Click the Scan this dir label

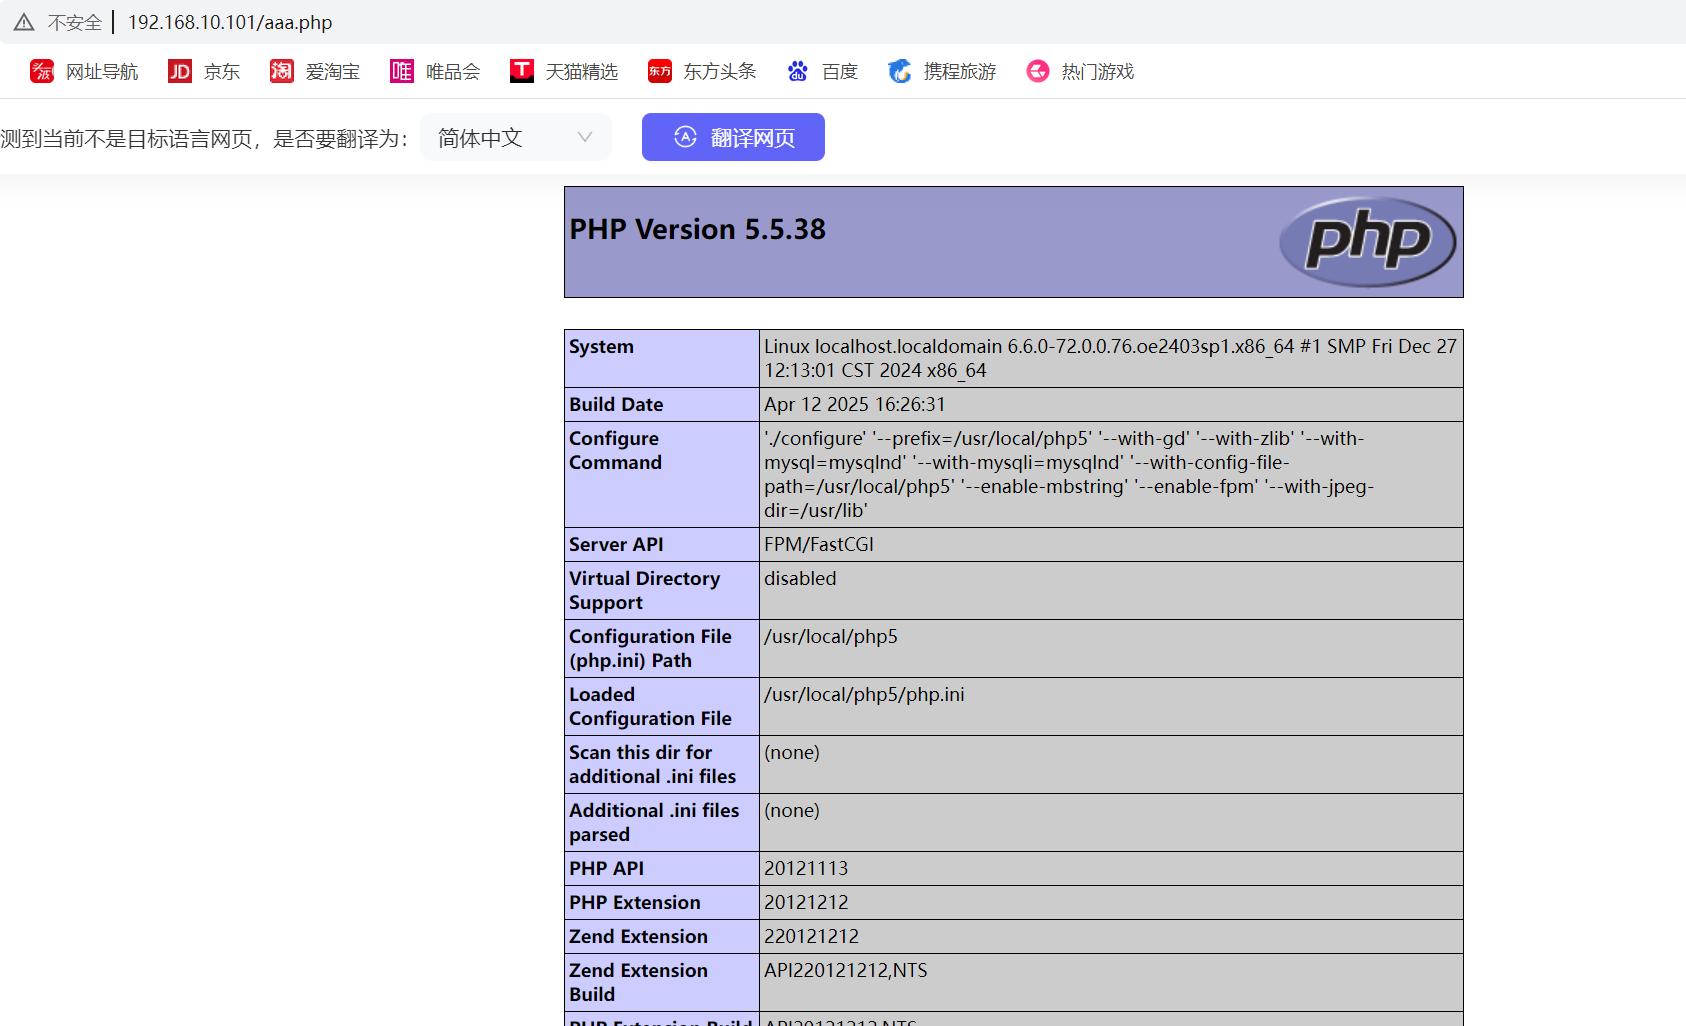tap(652, 764)
